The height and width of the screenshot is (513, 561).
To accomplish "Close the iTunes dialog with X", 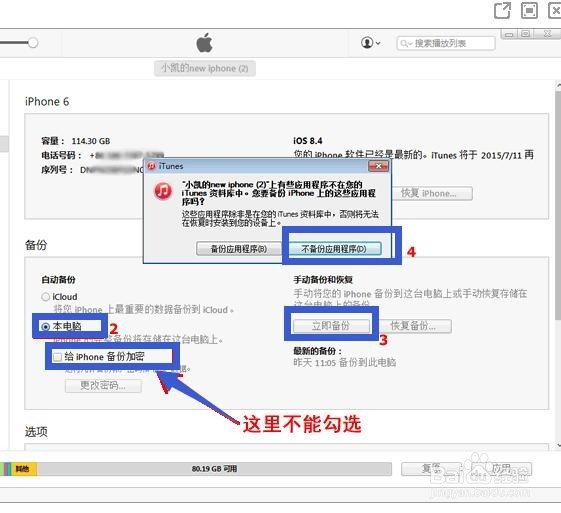I will pos(378,166).
